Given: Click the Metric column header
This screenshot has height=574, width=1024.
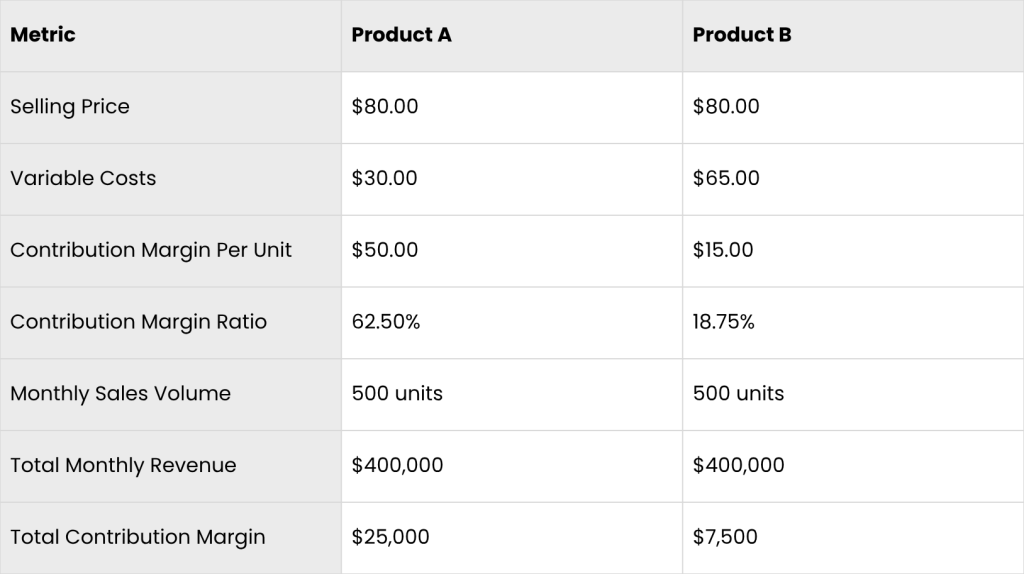Looking at the screenshot, I should [x=42, y=35].
